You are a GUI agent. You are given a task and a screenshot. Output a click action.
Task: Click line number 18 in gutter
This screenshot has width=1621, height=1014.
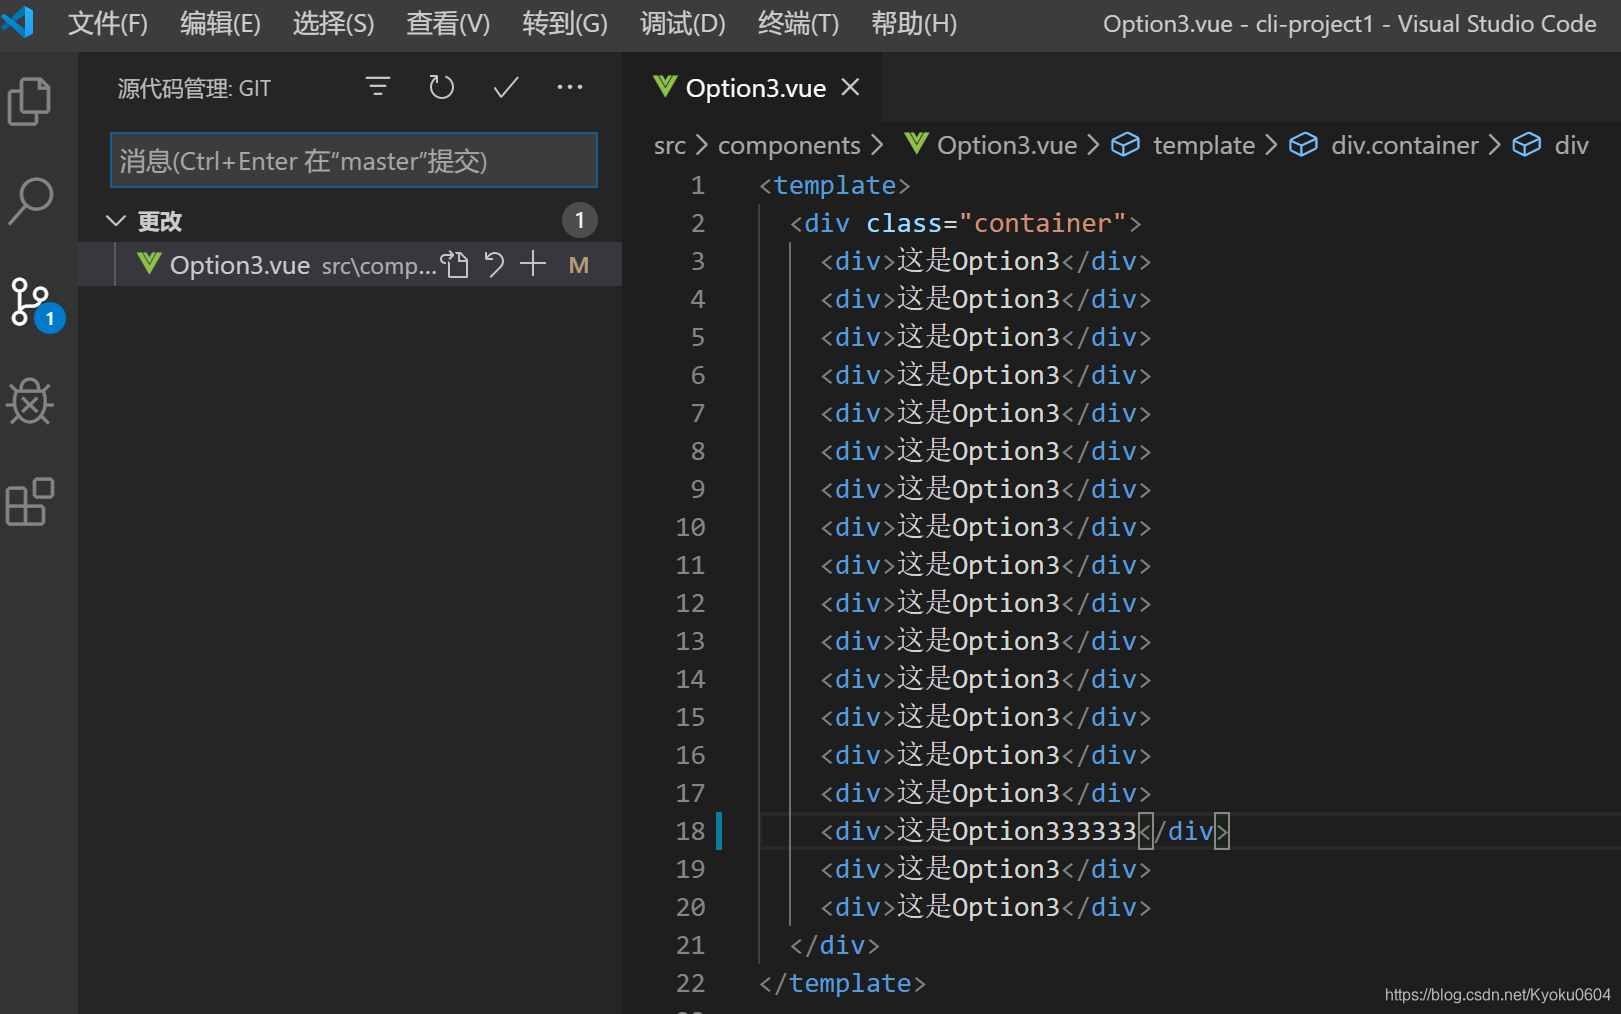(690, 831)
